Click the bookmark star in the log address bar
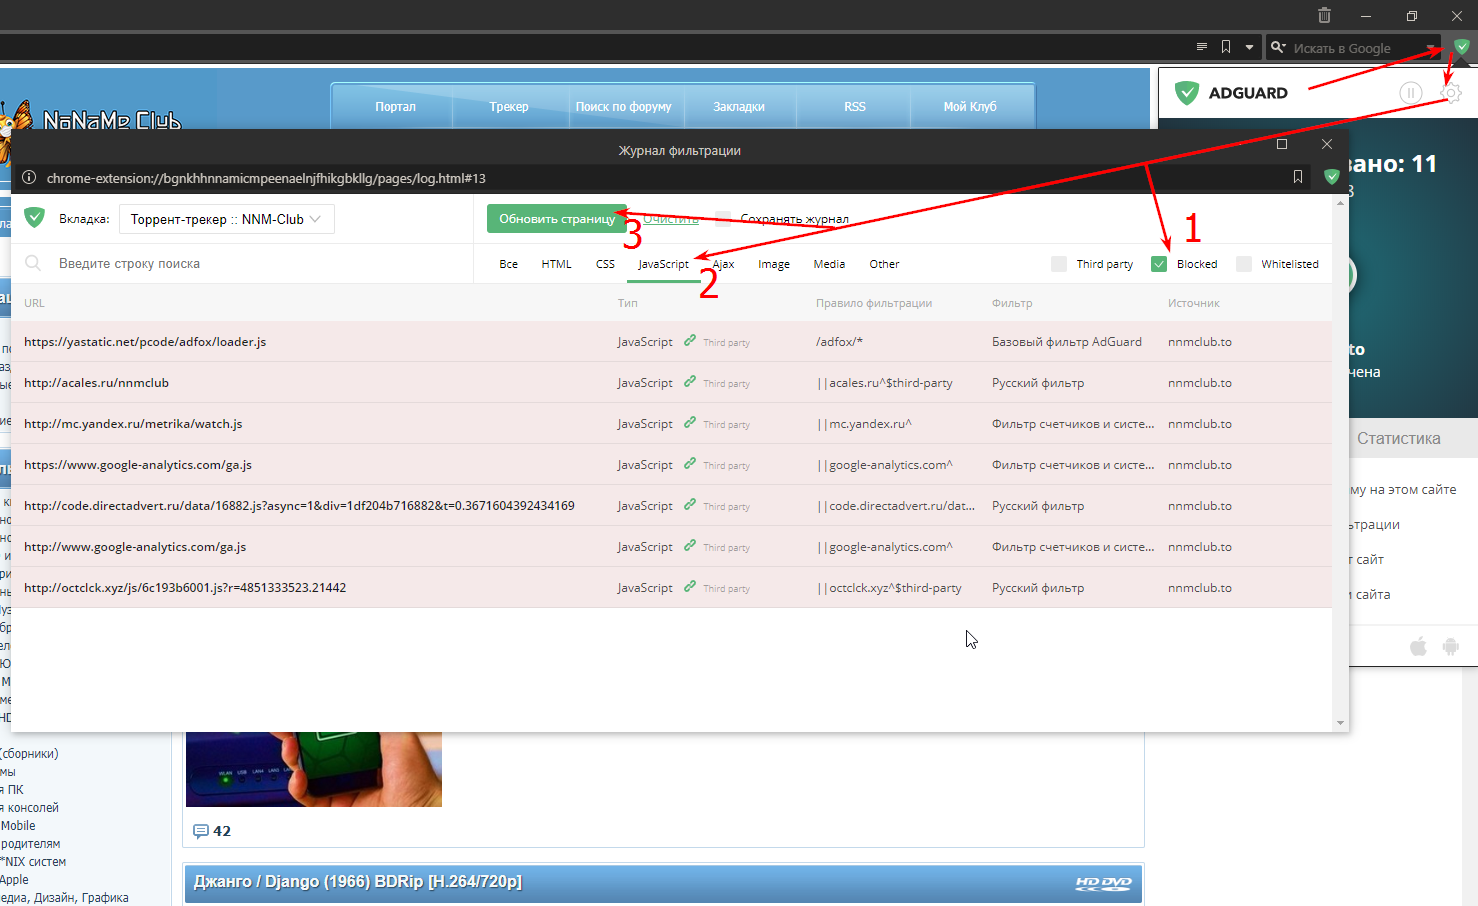 tap(1297, 177)
